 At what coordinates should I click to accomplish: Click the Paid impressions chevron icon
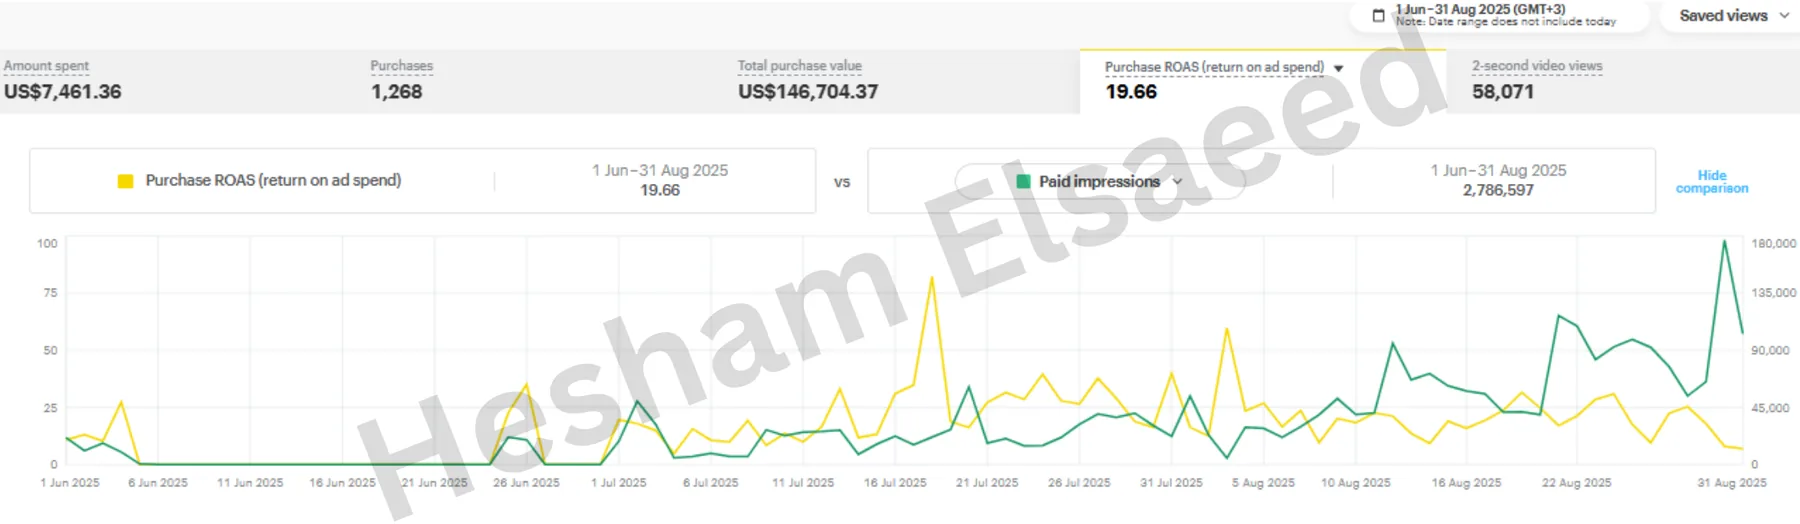click(x=1177, y=182)
